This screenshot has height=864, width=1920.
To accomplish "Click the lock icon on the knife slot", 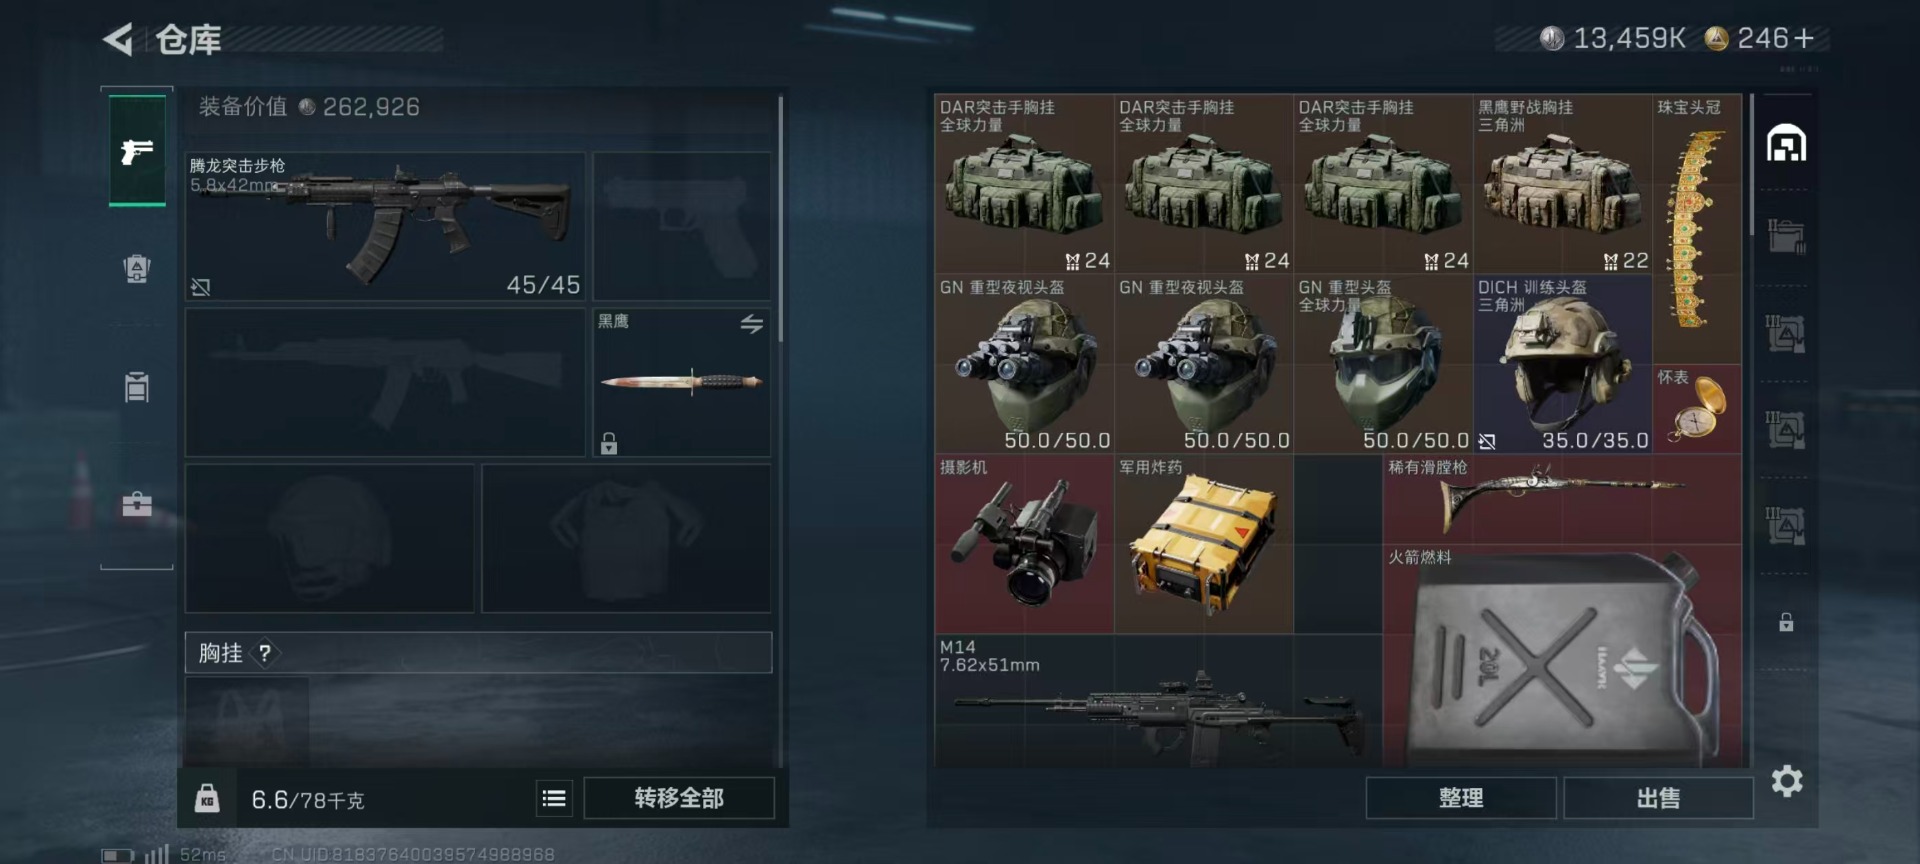I will (609, 443).
